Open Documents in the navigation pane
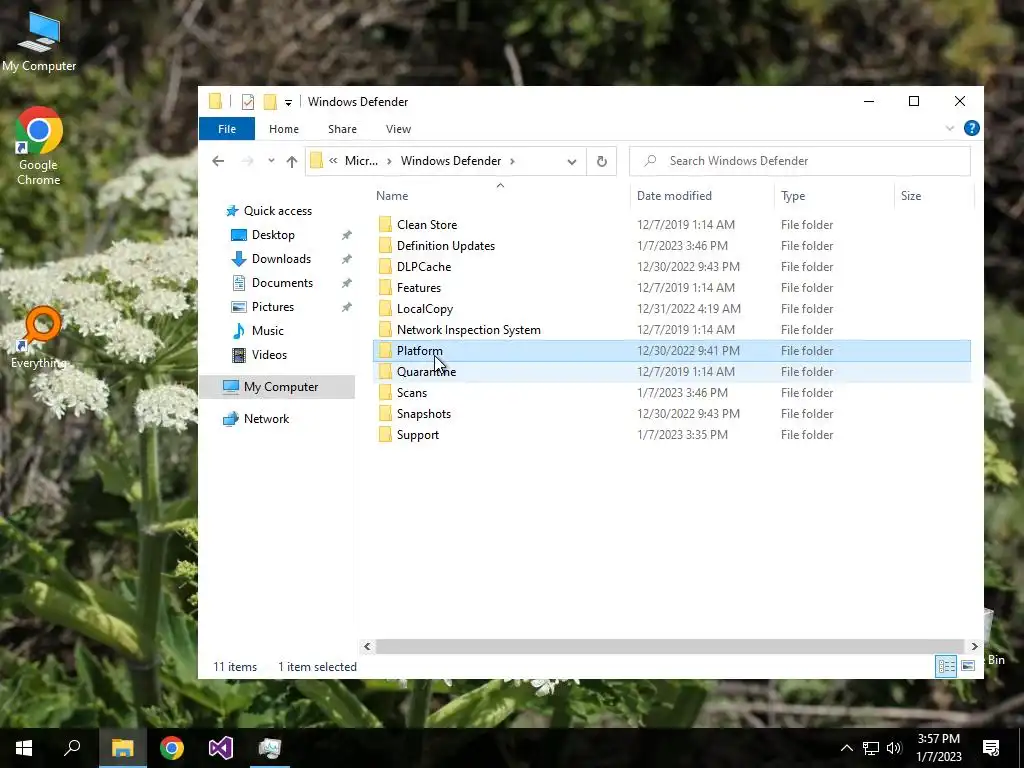Screen dimensions: 1024x768 click(x=282, y=283)
